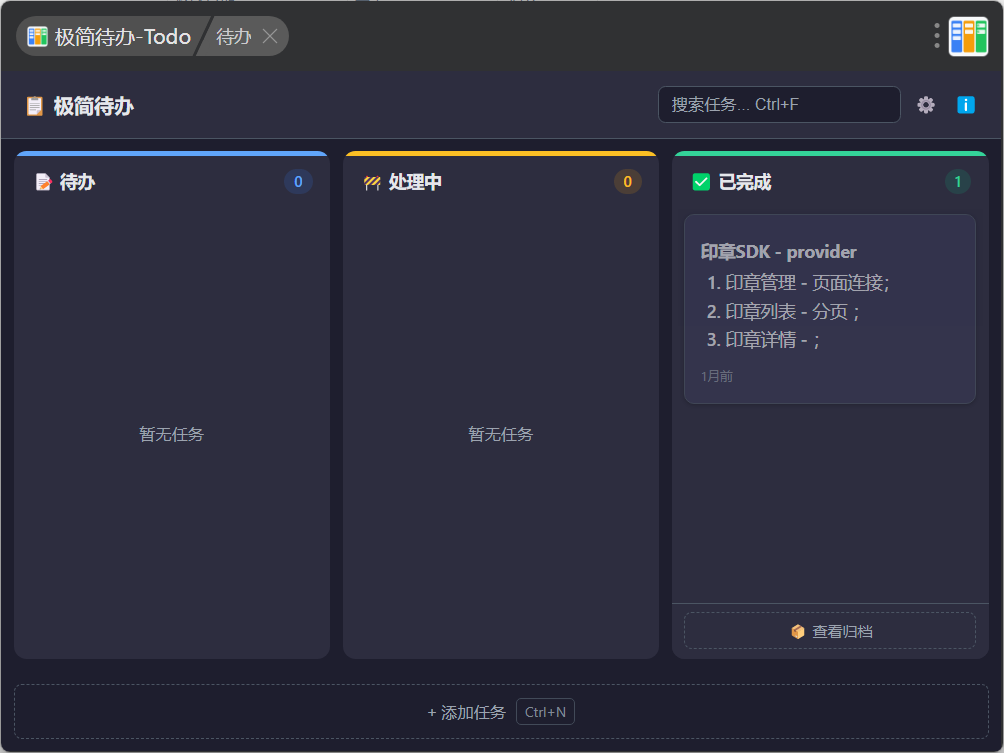Click the colorful Todo app logo at top right

click(x=968, y=36)
